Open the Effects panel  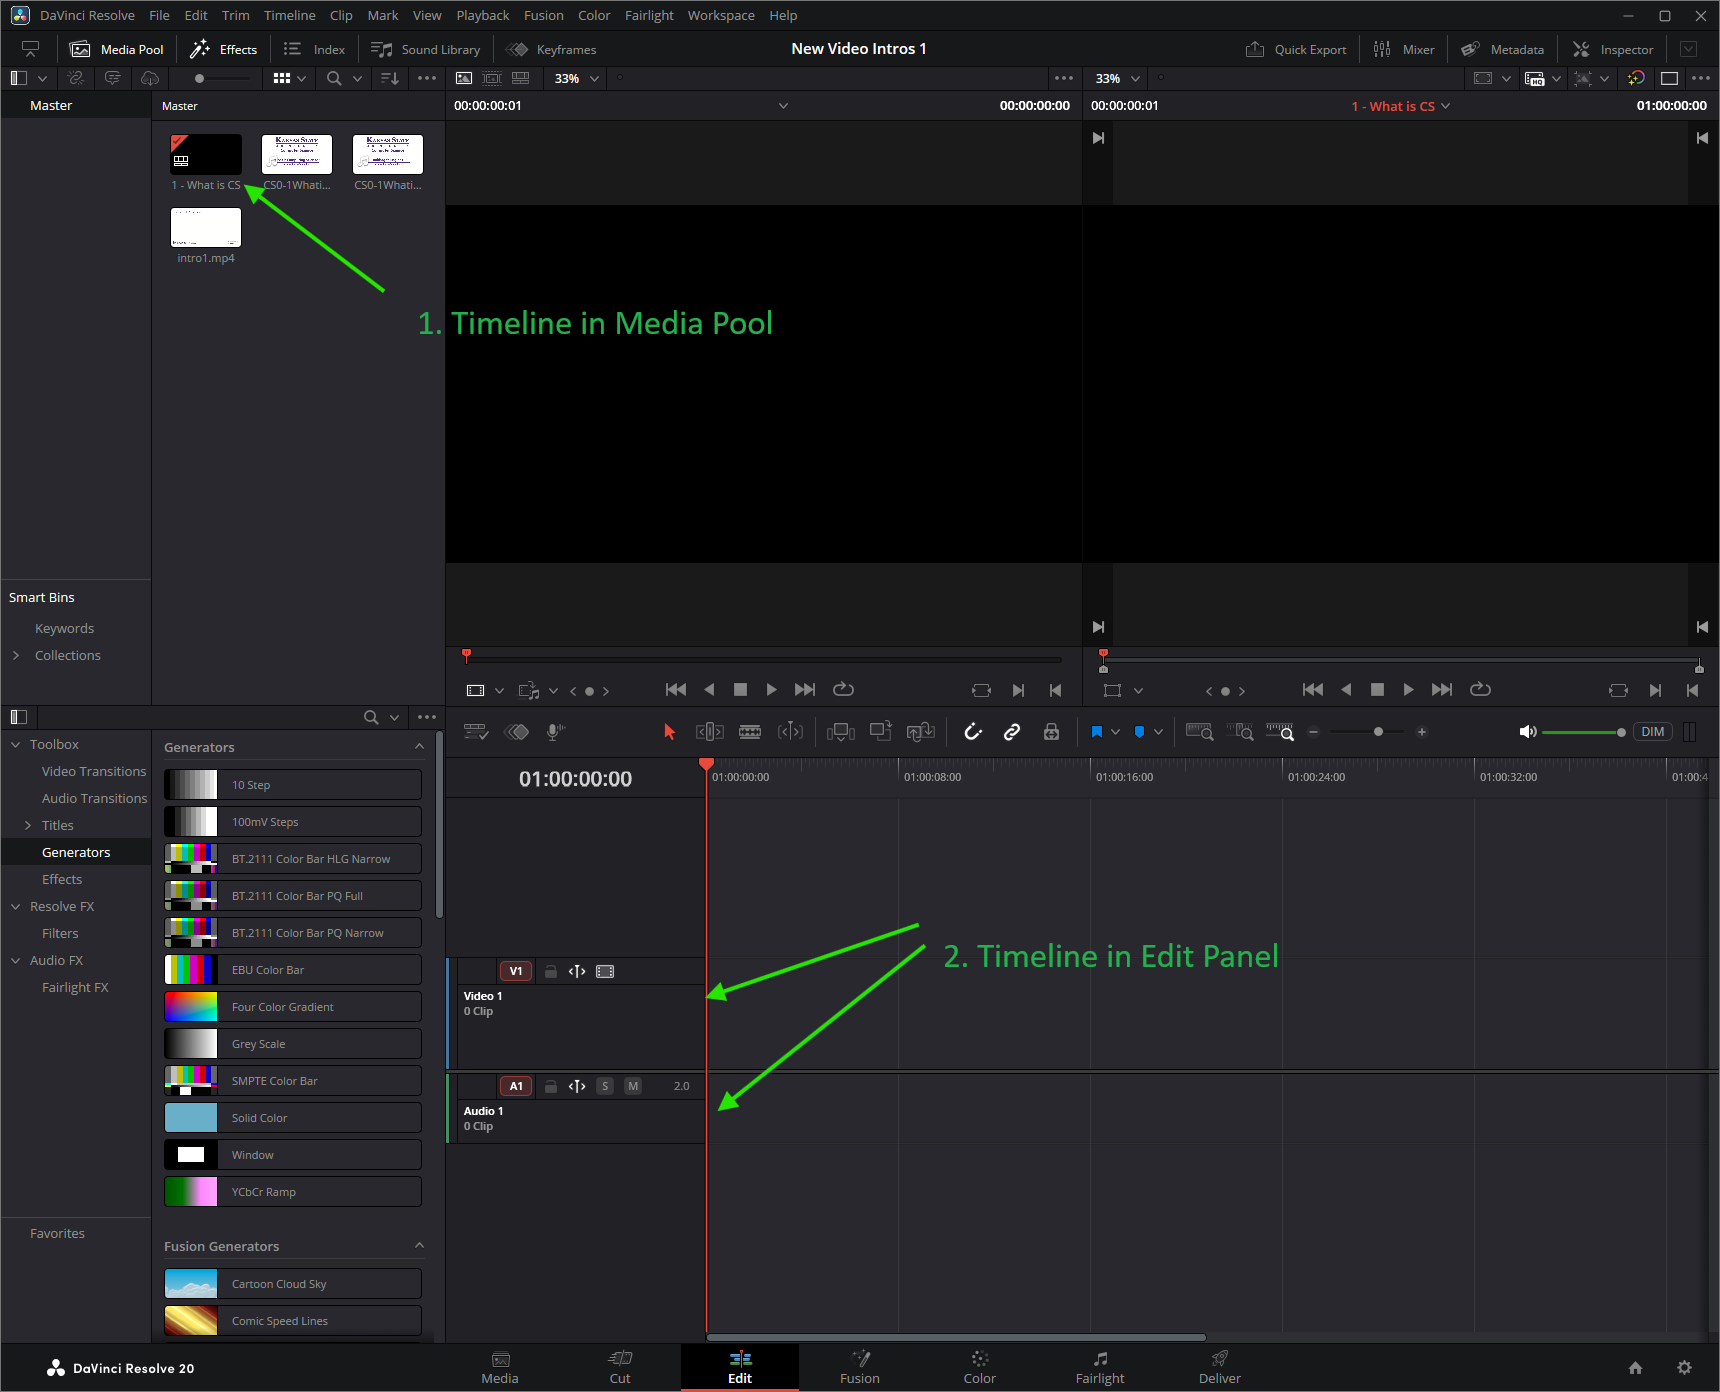[224, 49]
